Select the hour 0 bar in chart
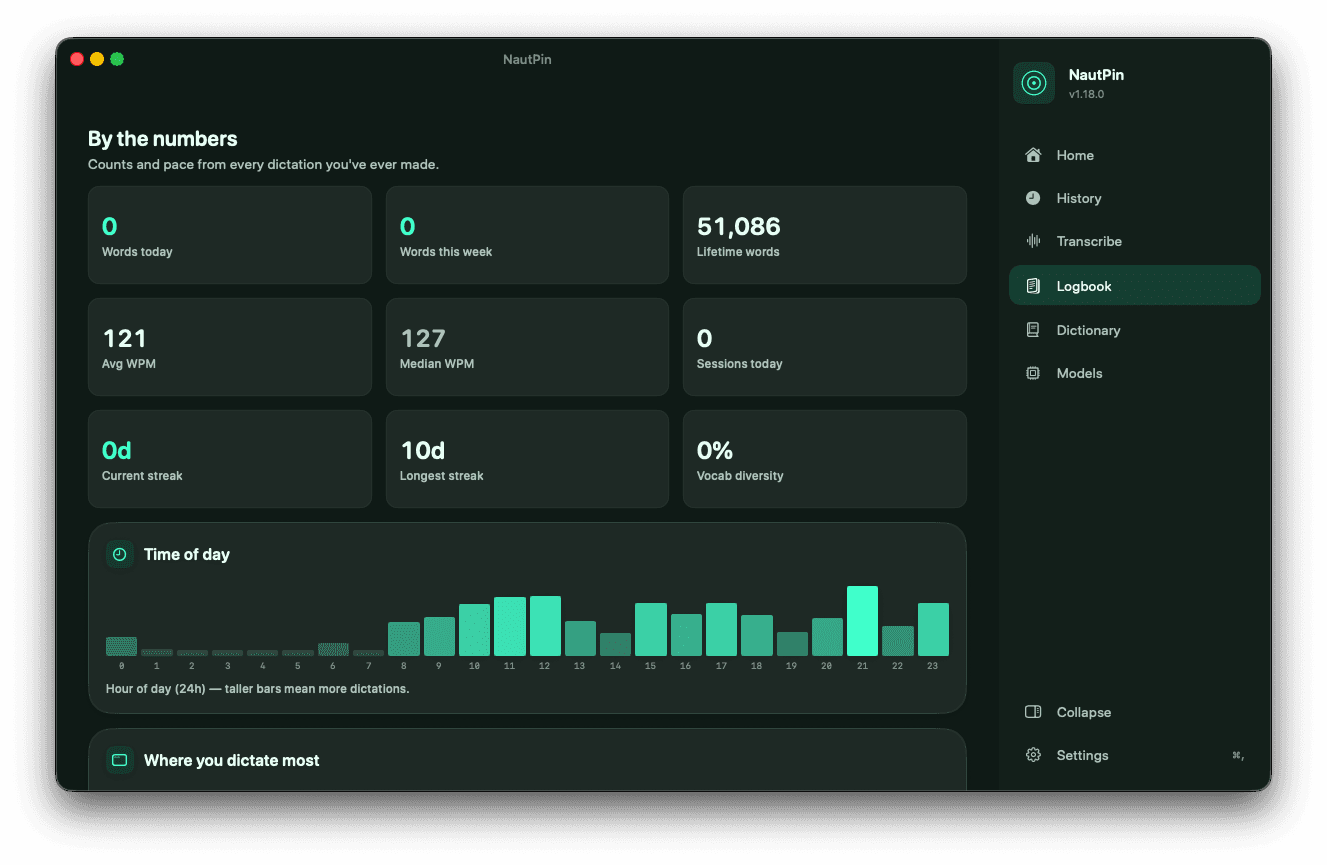 coord(121,646)
